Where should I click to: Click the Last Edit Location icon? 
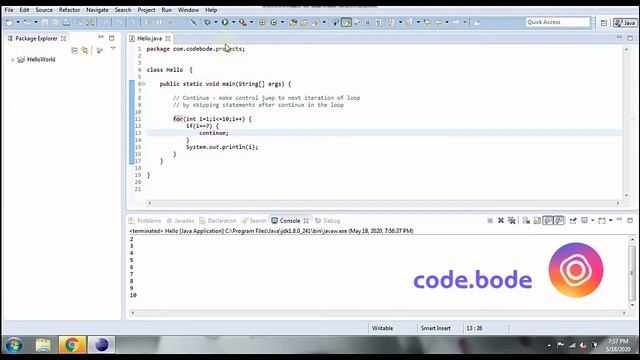[427, 22]
